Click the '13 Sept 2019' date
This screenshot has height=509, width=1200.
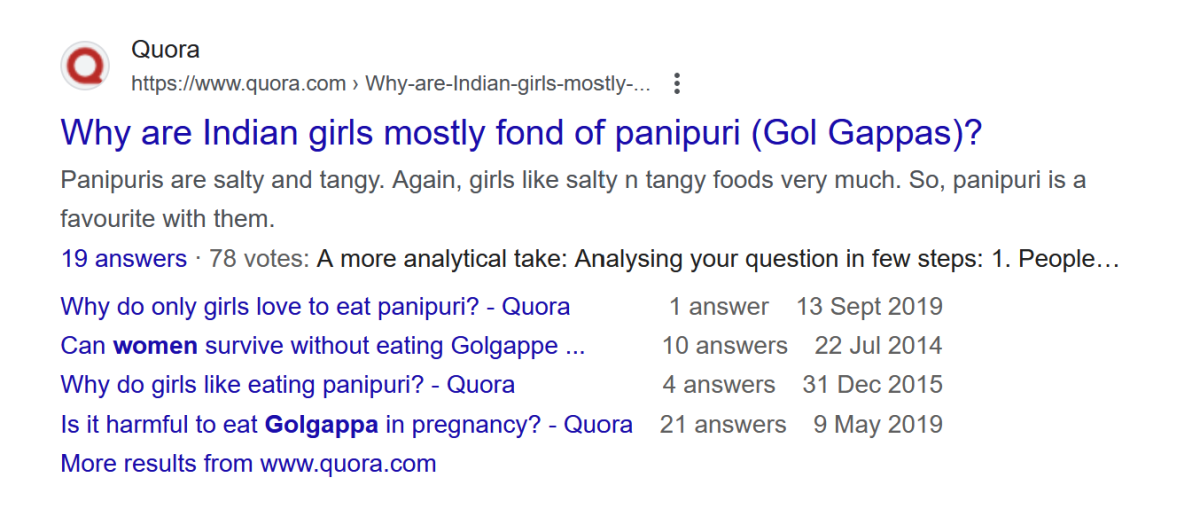869,306
